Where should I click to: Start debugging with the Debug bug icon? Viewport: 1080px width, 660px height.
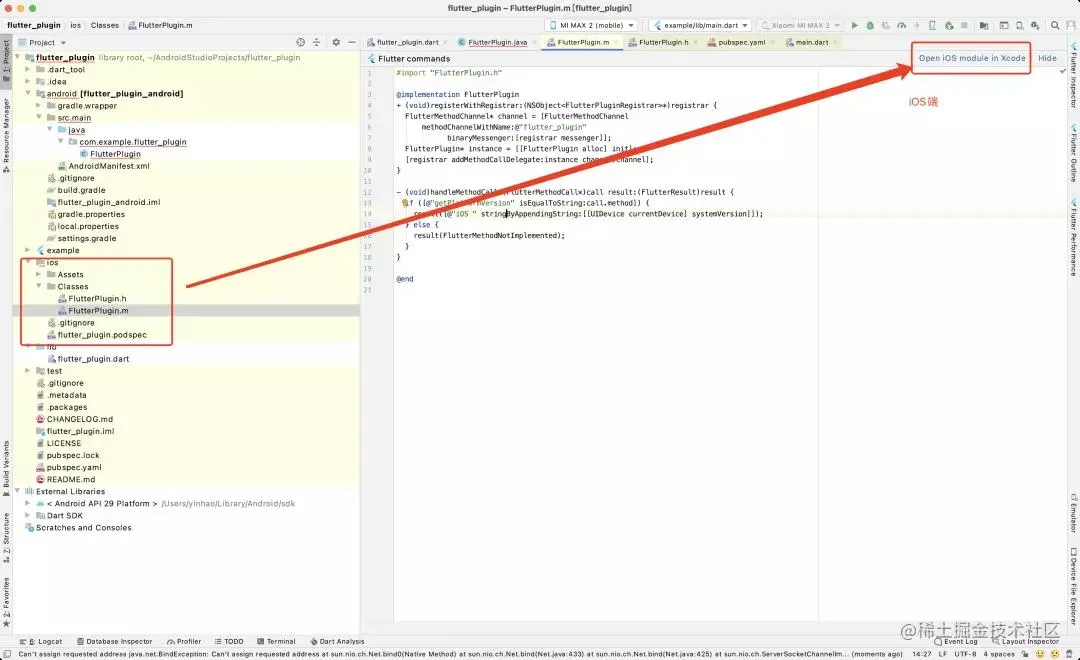click(870, 25)
